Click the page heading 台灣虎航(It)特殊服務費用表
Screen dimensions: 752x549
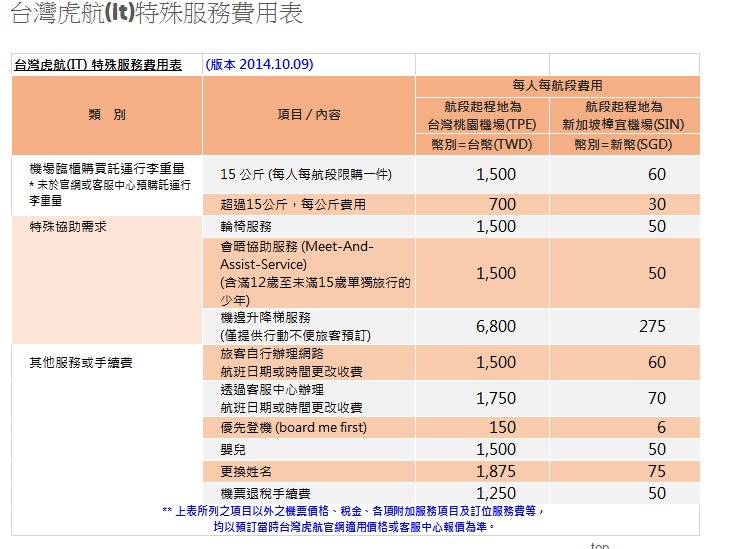156,13
